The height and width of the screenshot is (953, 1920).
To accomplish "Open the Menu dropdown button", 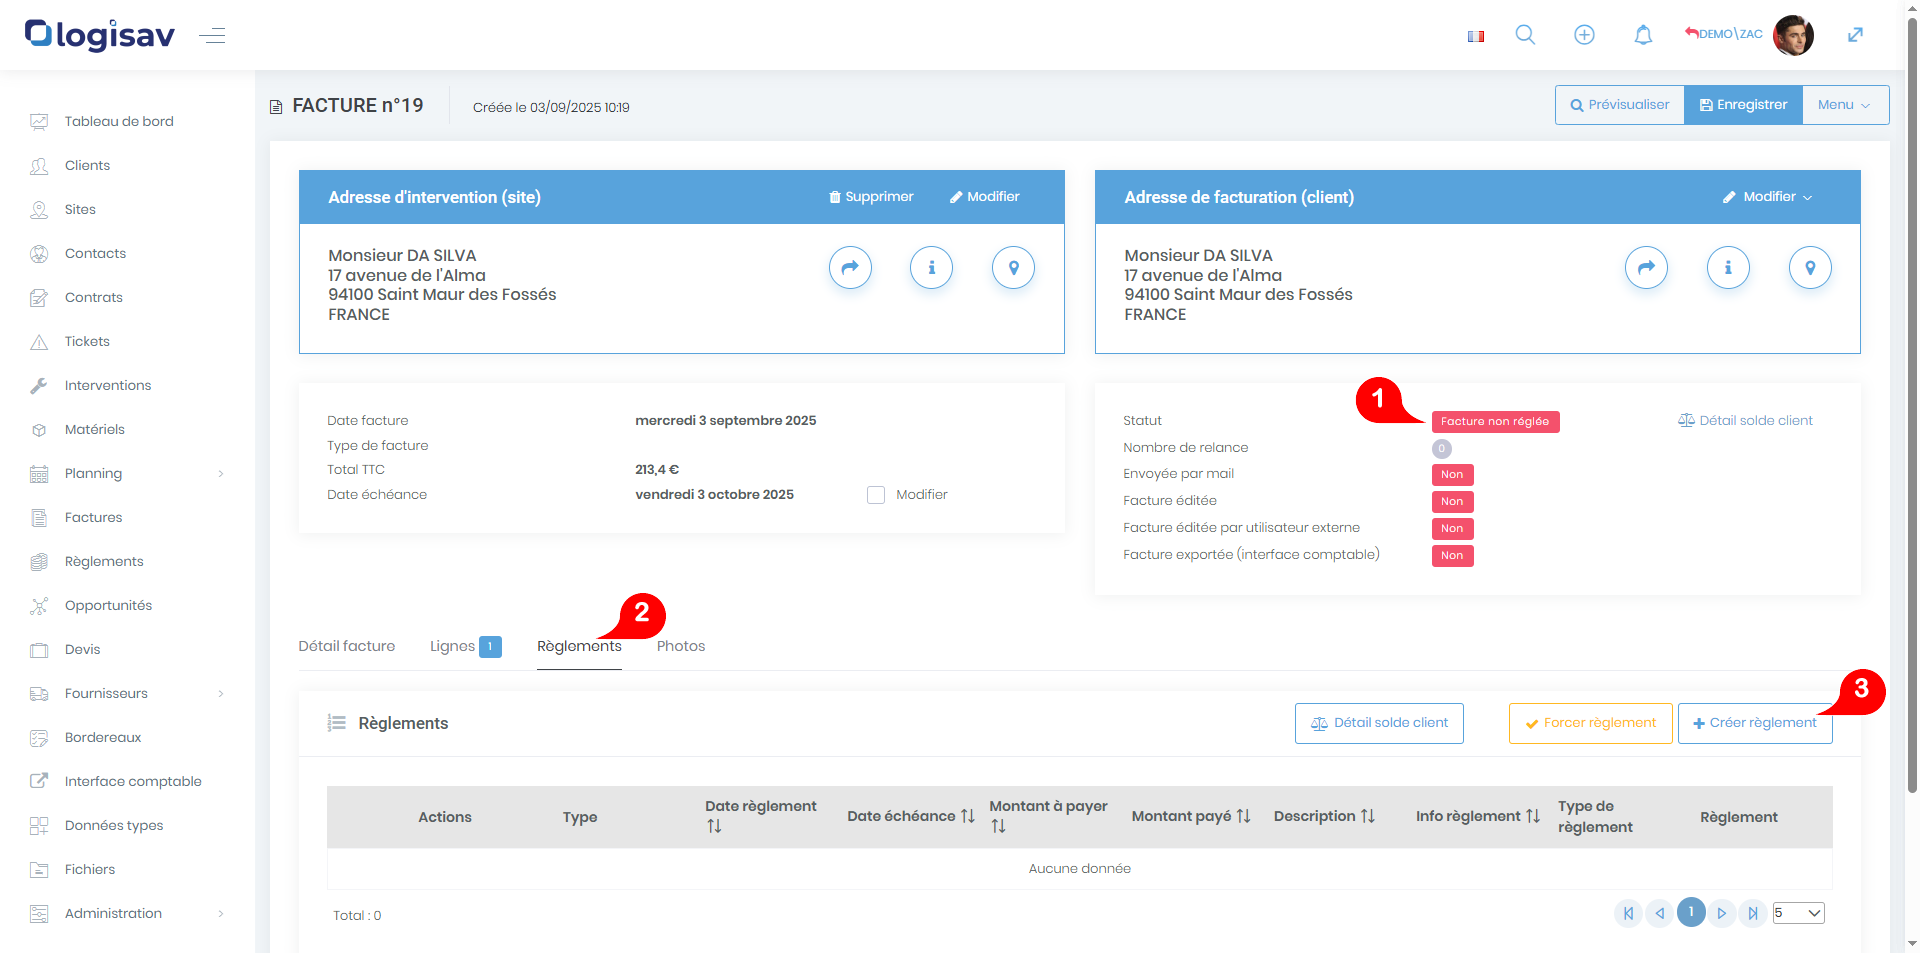I will tap(1844, 105).
